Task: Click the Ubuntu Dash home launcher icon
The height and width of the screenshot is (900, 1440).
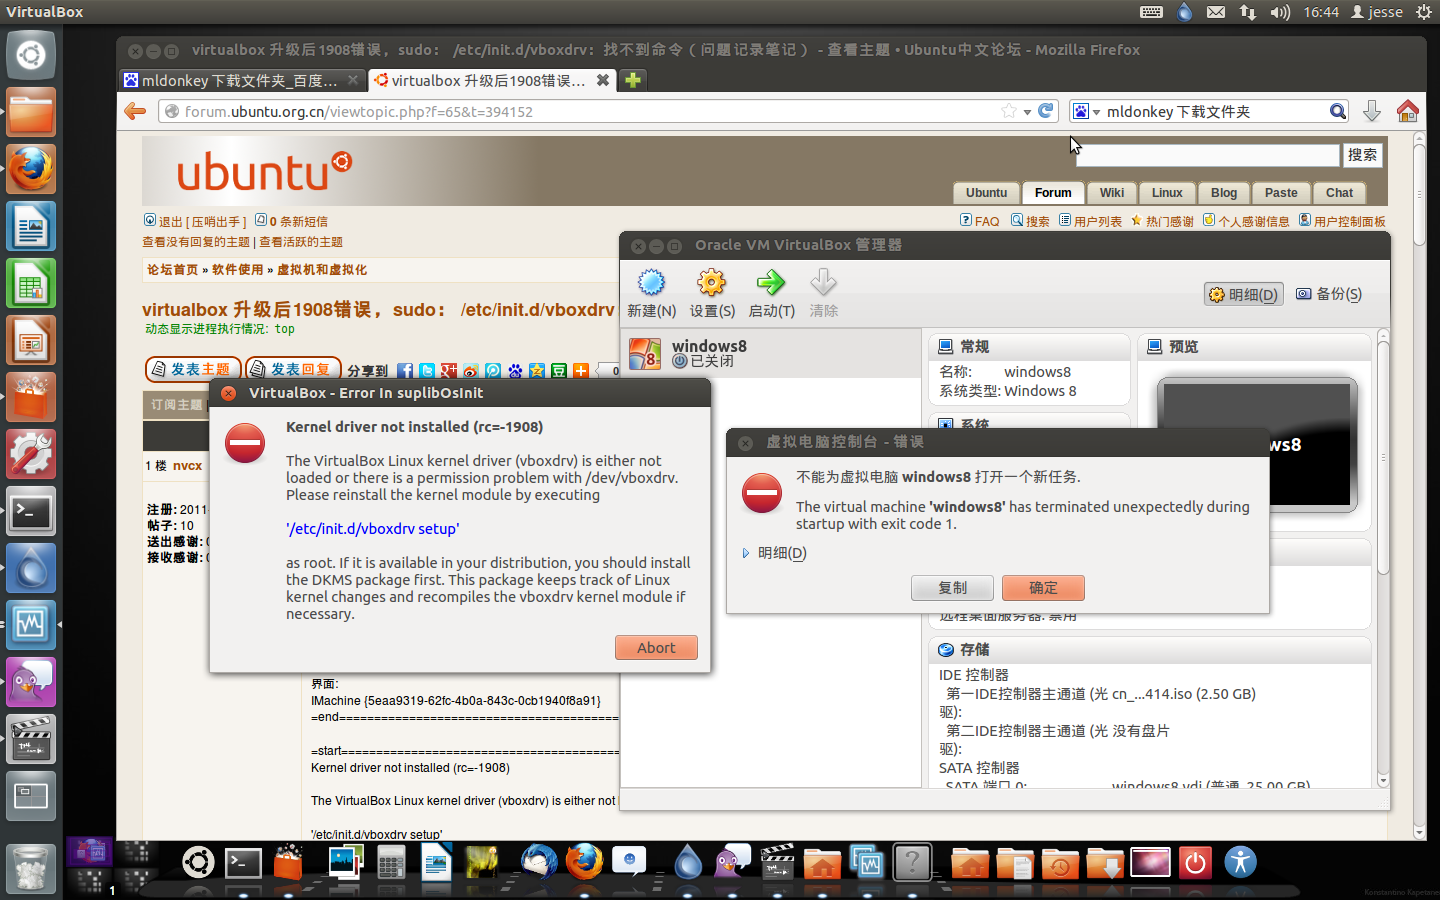Action: 31,54
